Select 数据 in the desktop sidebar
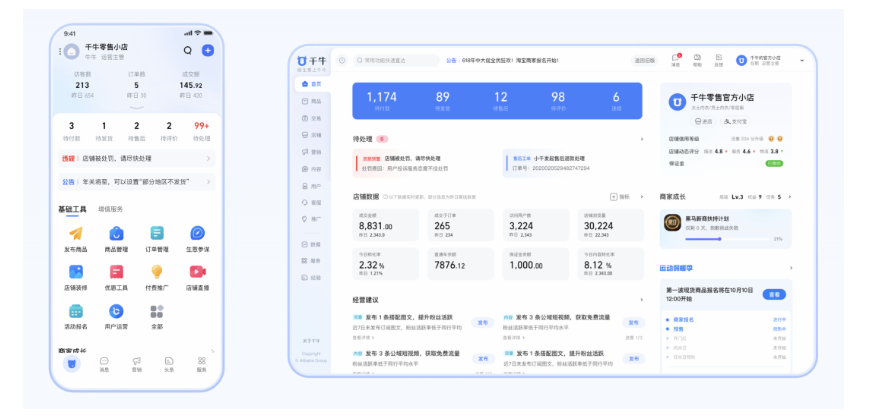880x419 pixels. coord(311,245)
